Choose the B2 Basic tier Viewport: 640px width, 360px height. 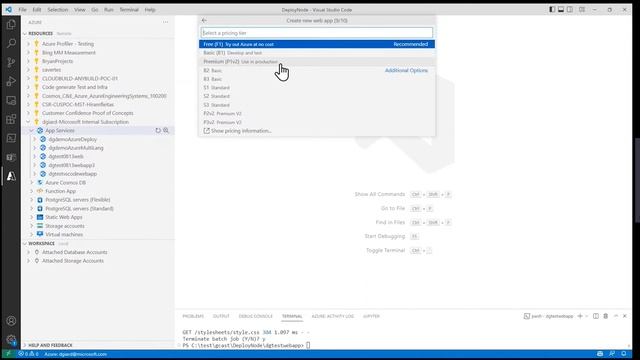(x=317, y=71)
